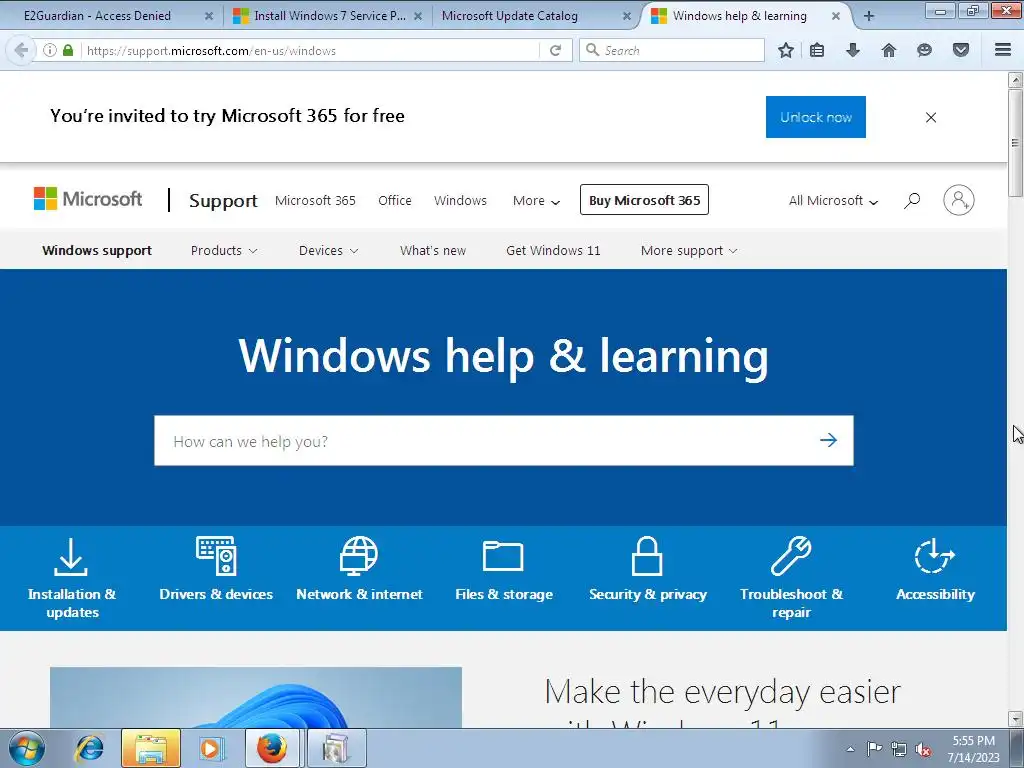The height and width of the screenshot is (768, 1024).
Task: Expand the More menu in Support header
Action: click(536, 200)
